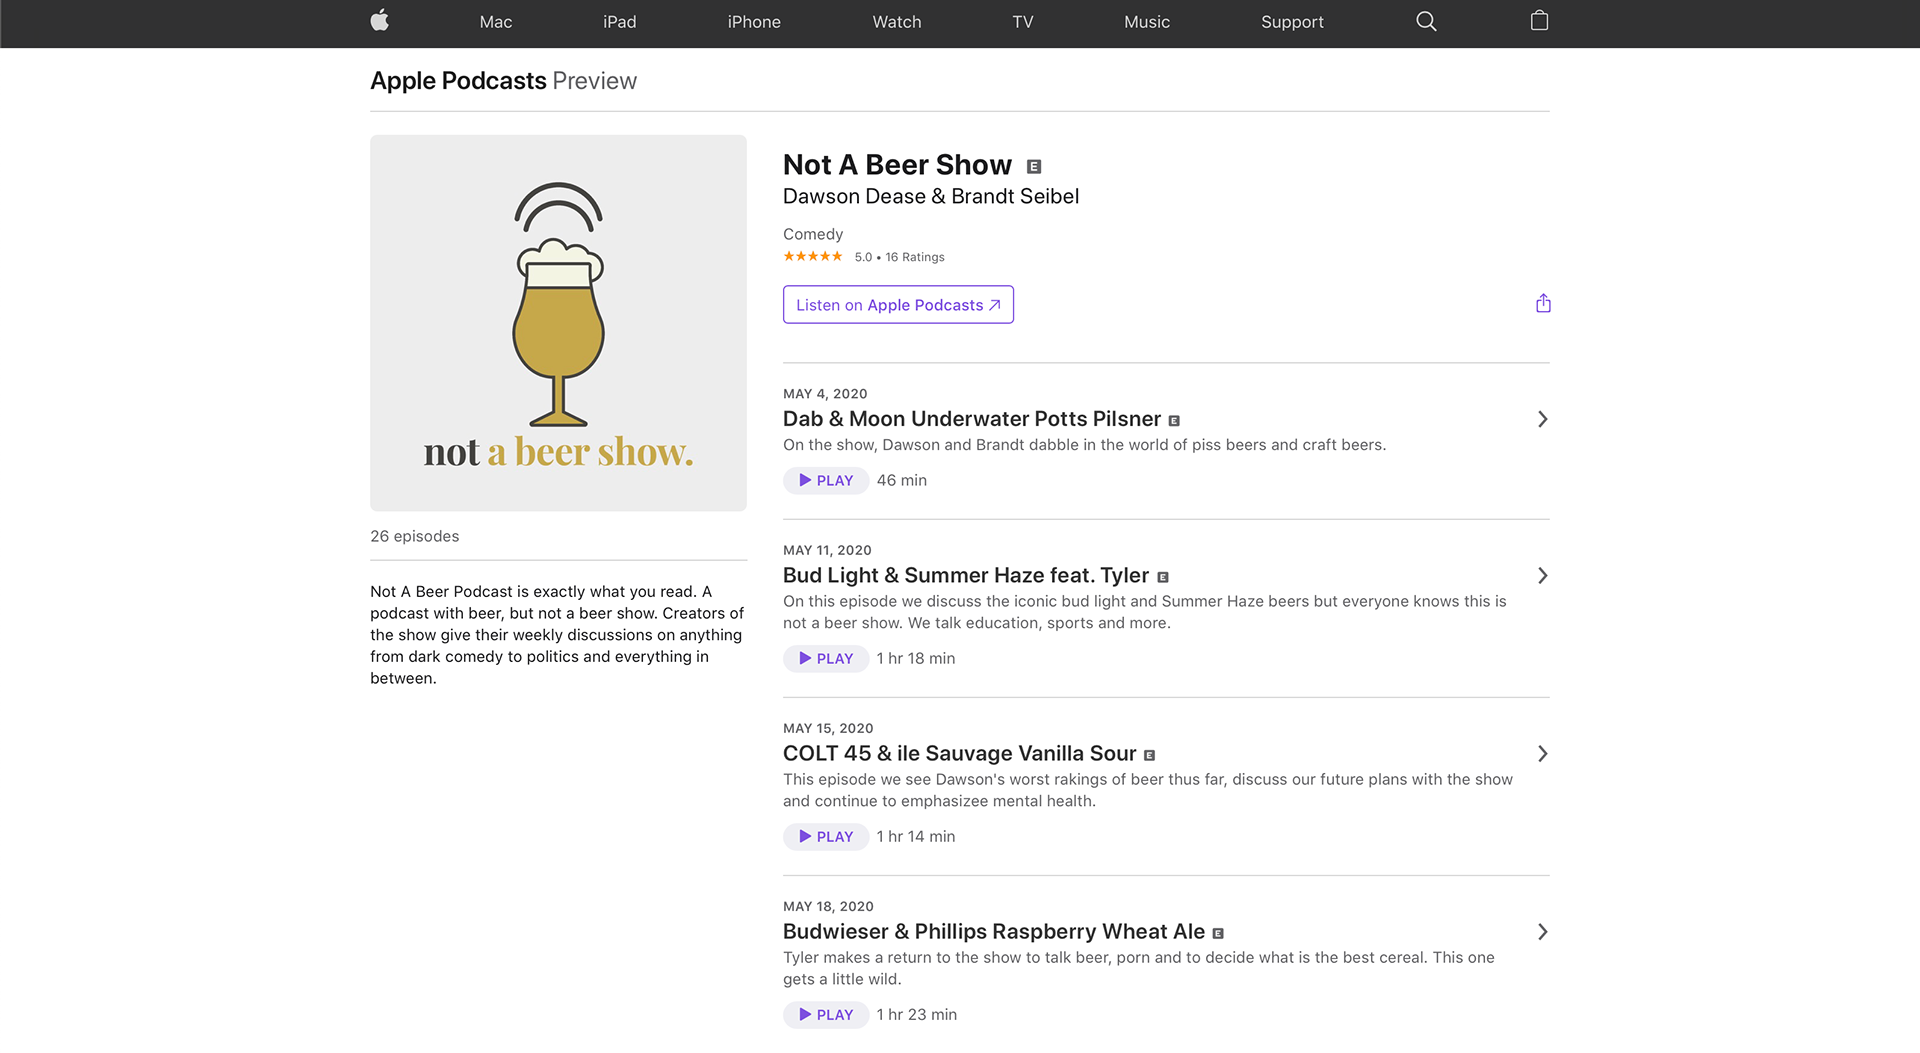Click the 1 hr 23 min duration
The height and width of the screenshot is (1053, 1920).
click(x=917, y=1015)
